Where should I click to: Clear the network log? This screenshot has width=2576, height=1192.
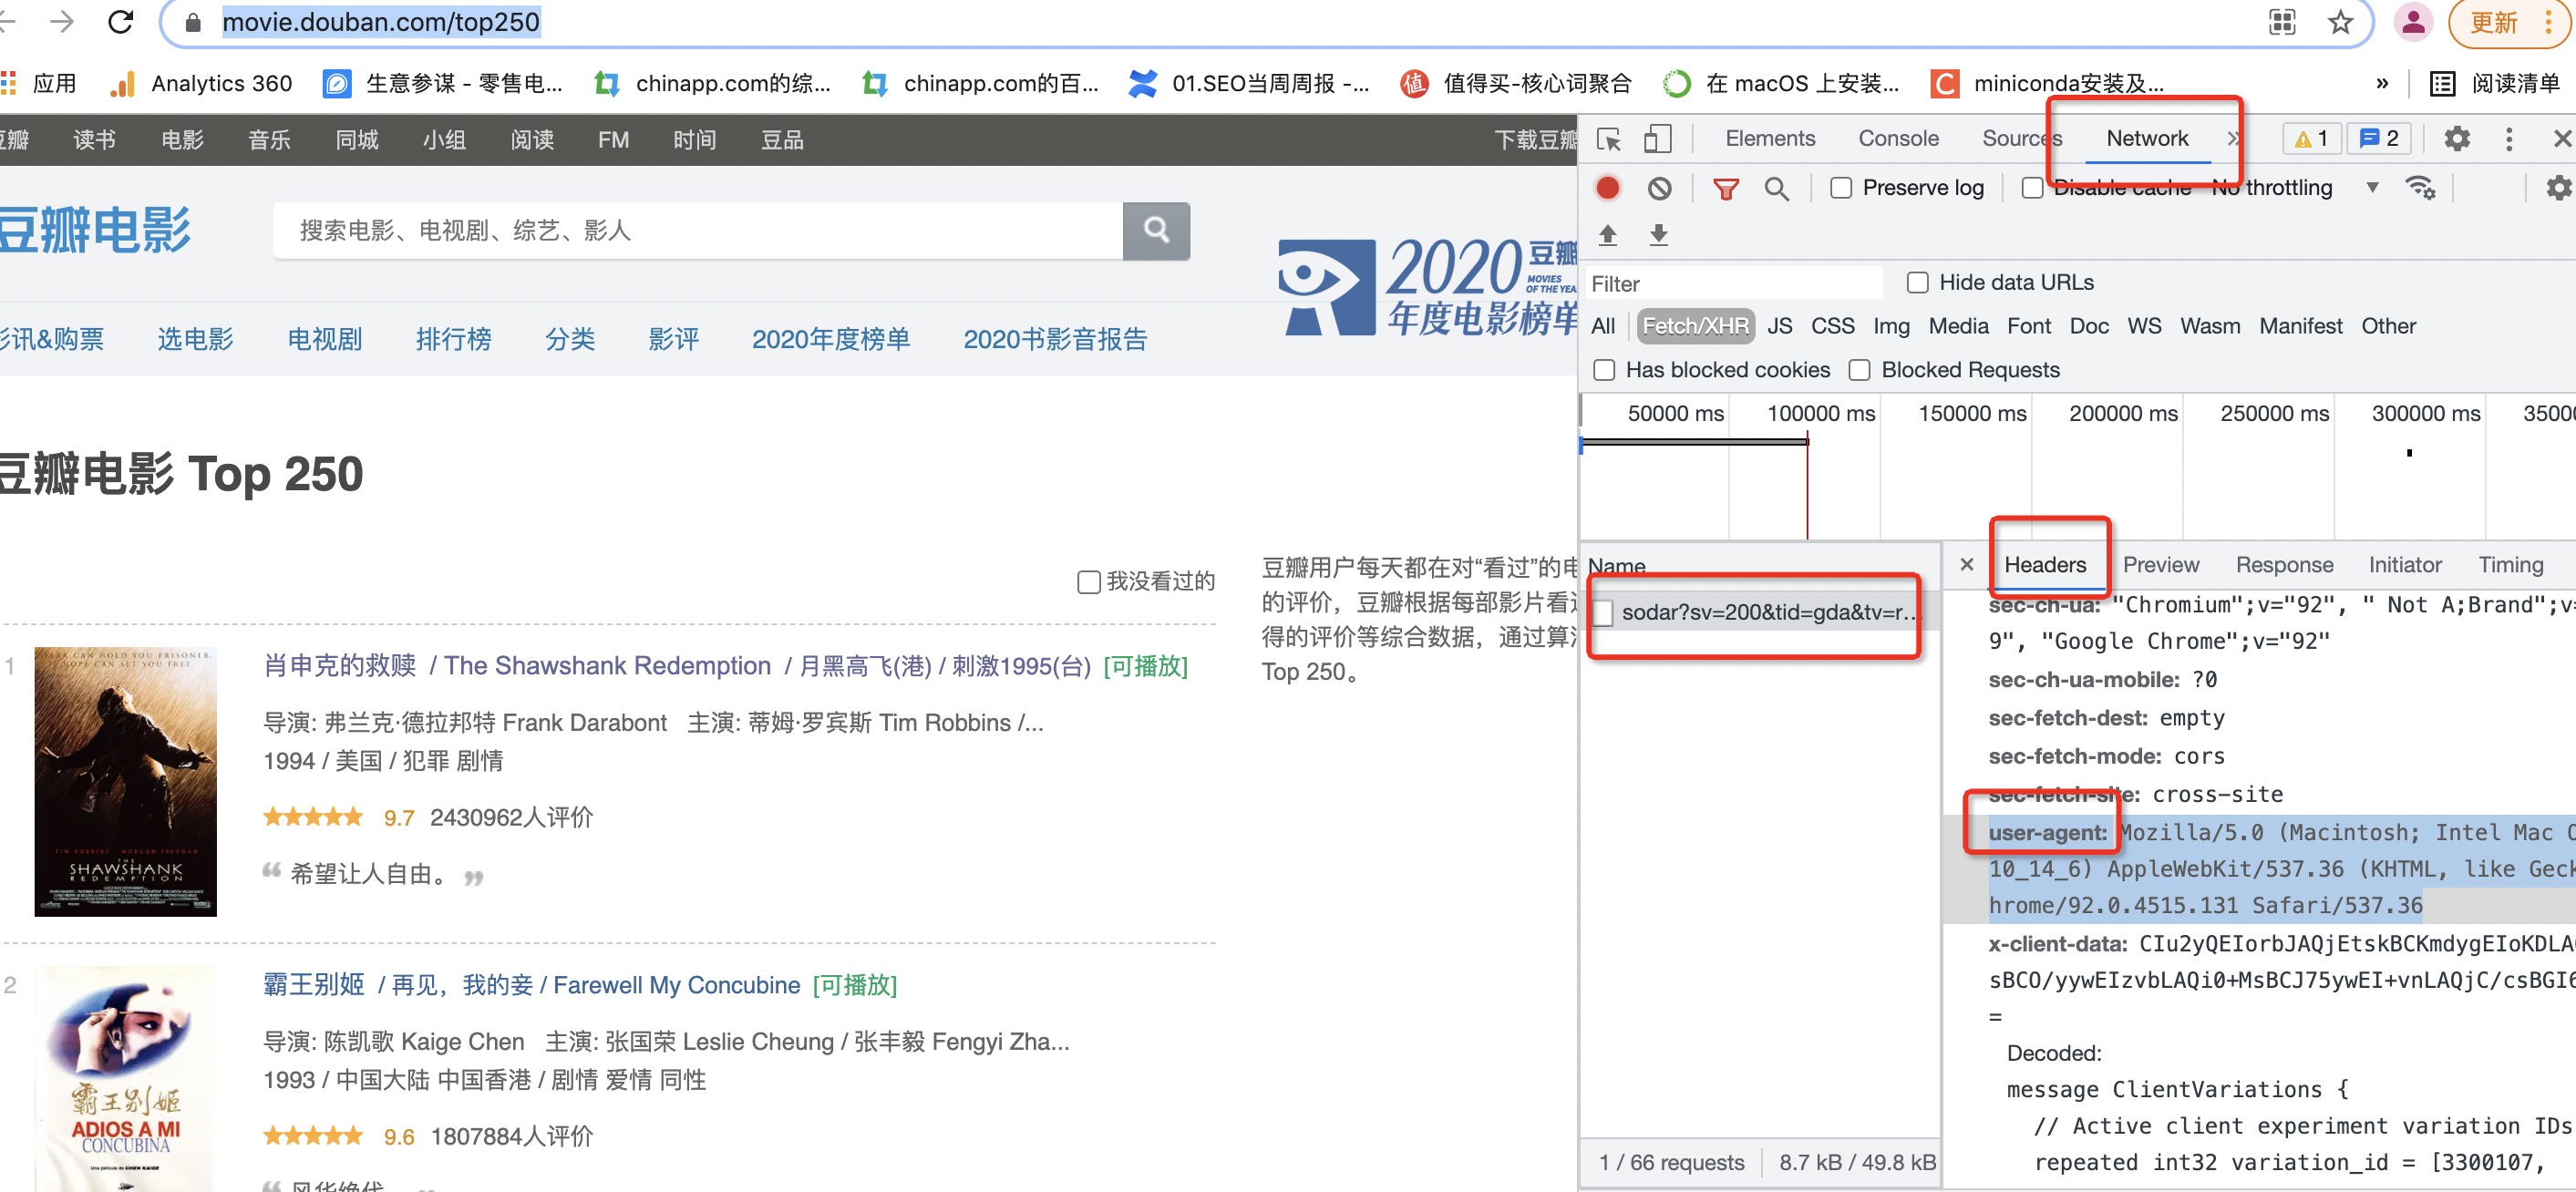coord(1659,188)
